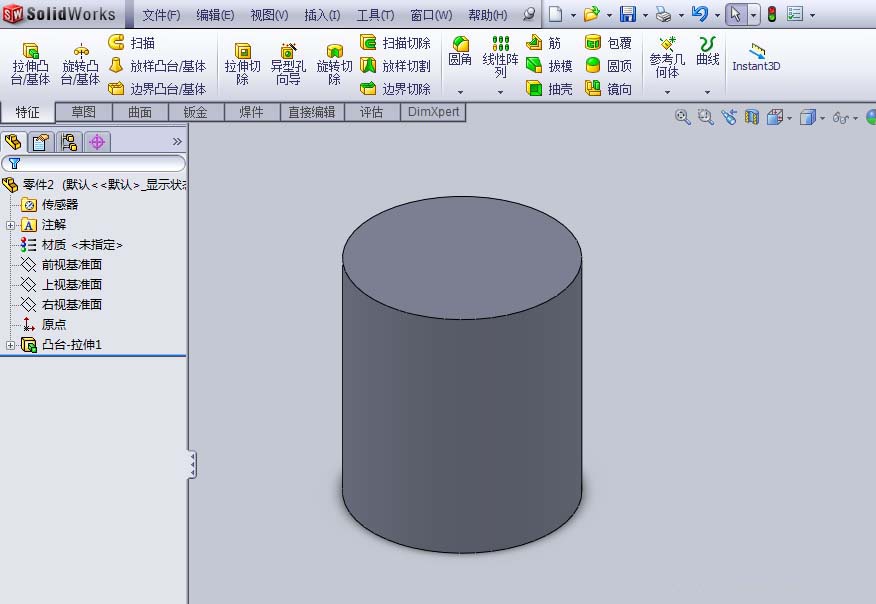Open the 参考几何体 reference geometry tool
Viewport: 876px width, 604px height.
click(x=667, y=57)
